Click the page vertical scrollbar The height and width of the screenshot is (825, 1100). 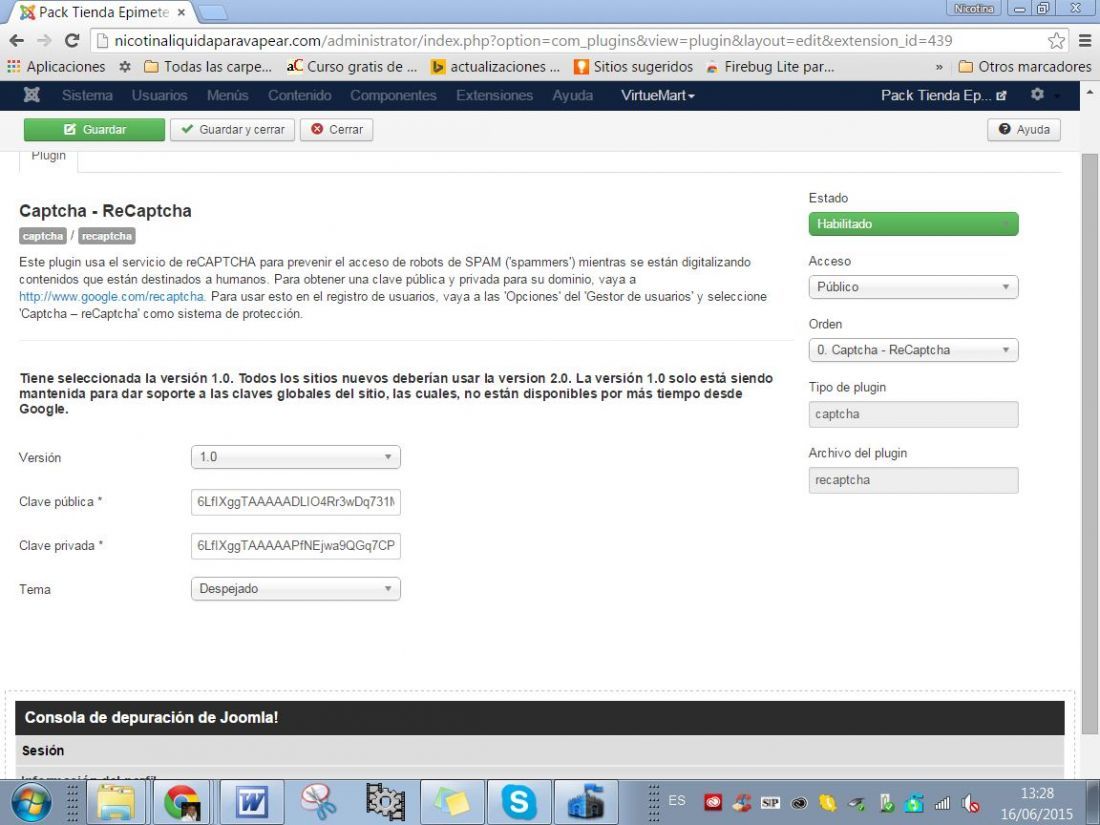coord(1089,442)
